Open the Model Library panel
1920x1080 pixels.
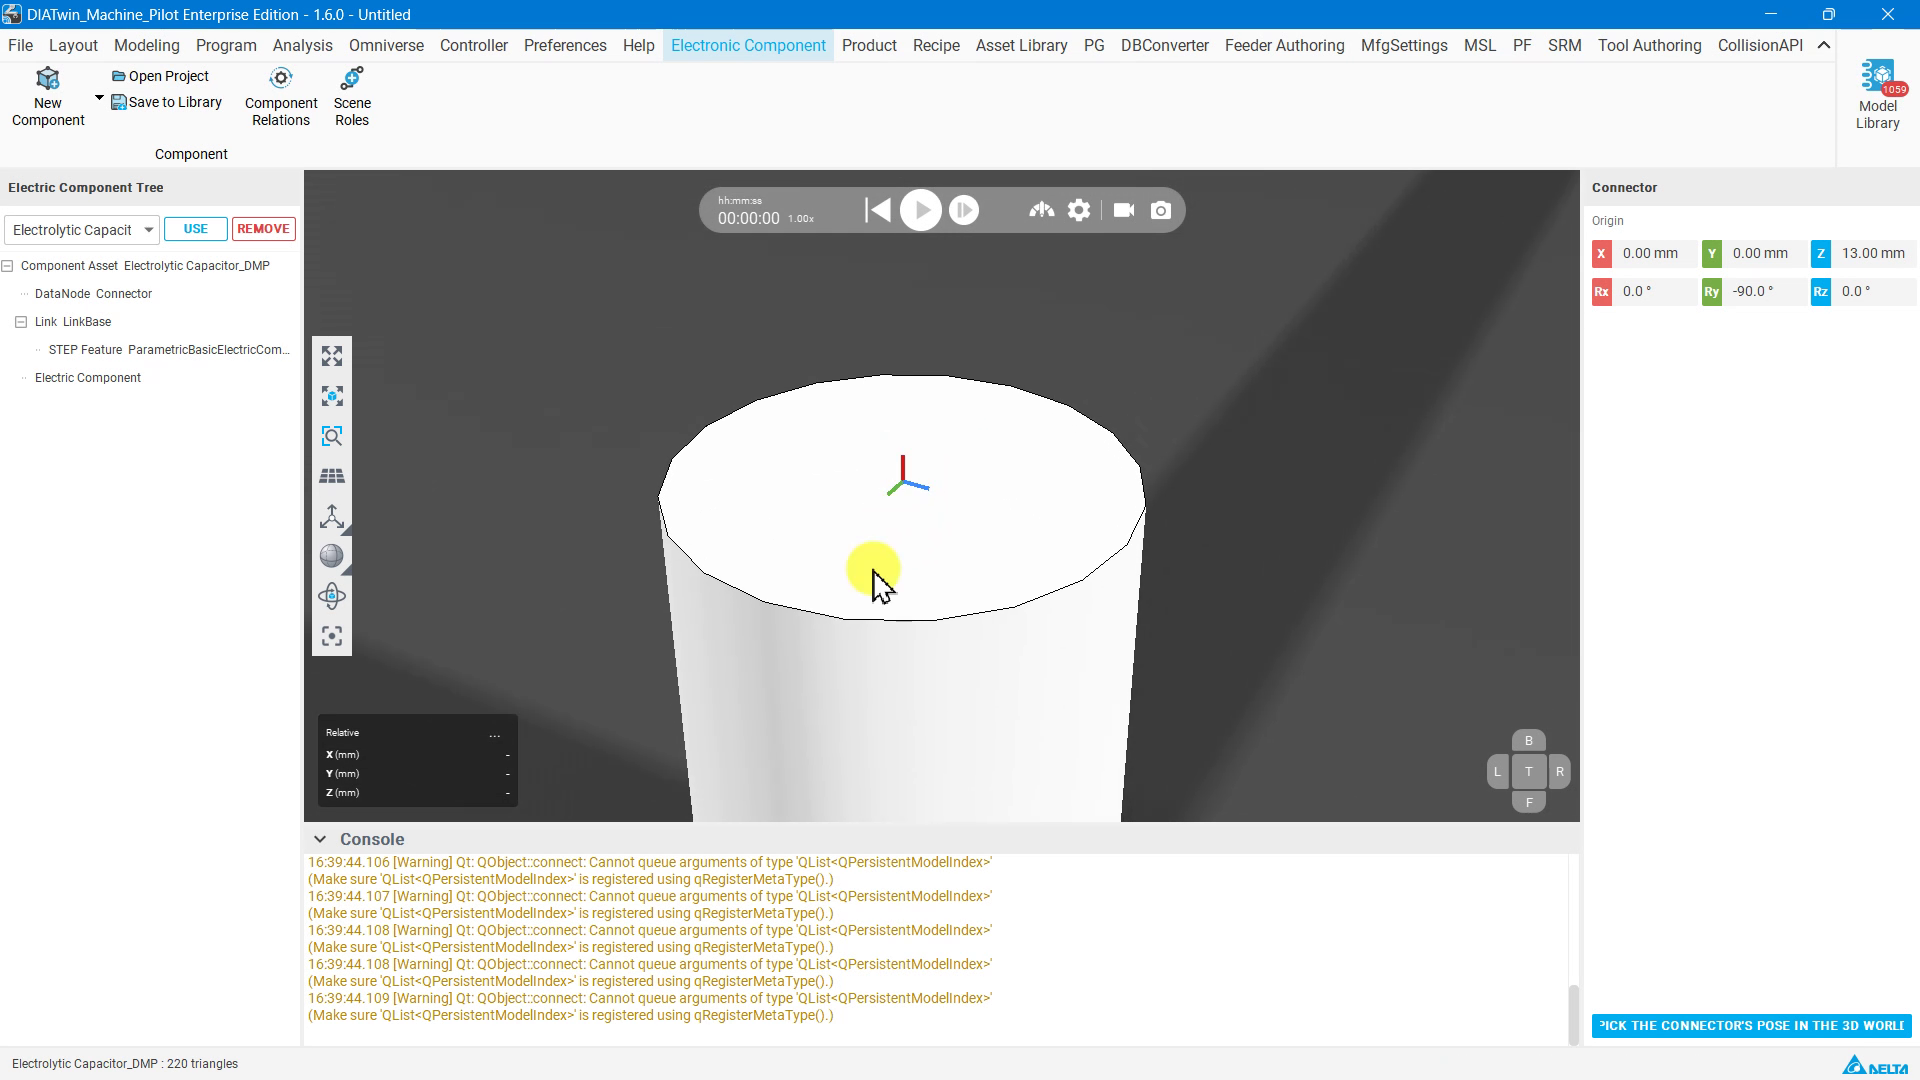[x=1878, y=95]
